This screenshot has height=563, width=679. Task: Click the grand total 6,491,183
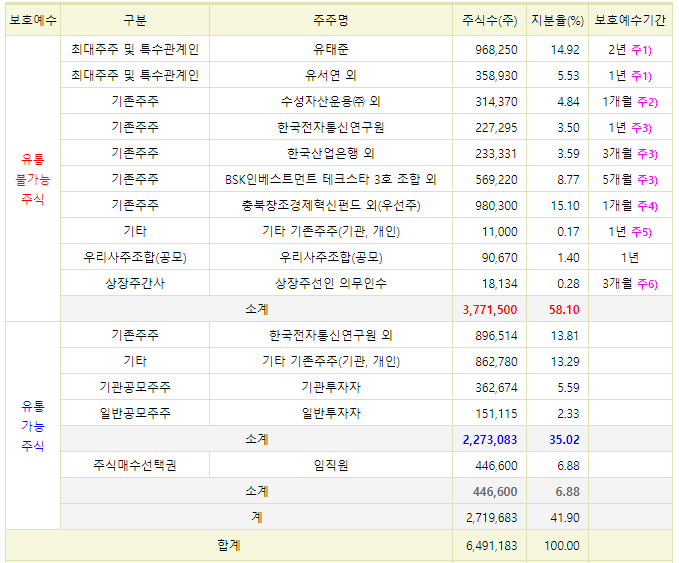tap(491, 546)
